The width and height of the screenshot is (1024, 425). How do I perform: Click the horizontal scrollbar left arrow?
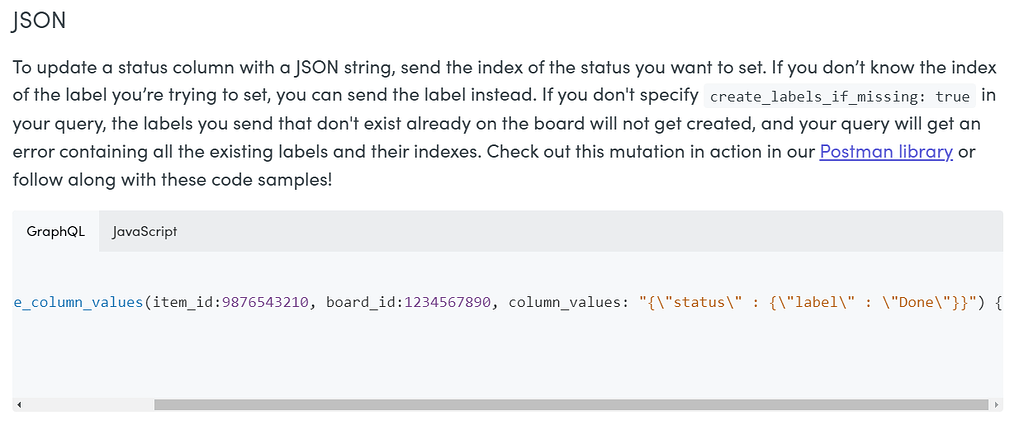click(19, 405)
